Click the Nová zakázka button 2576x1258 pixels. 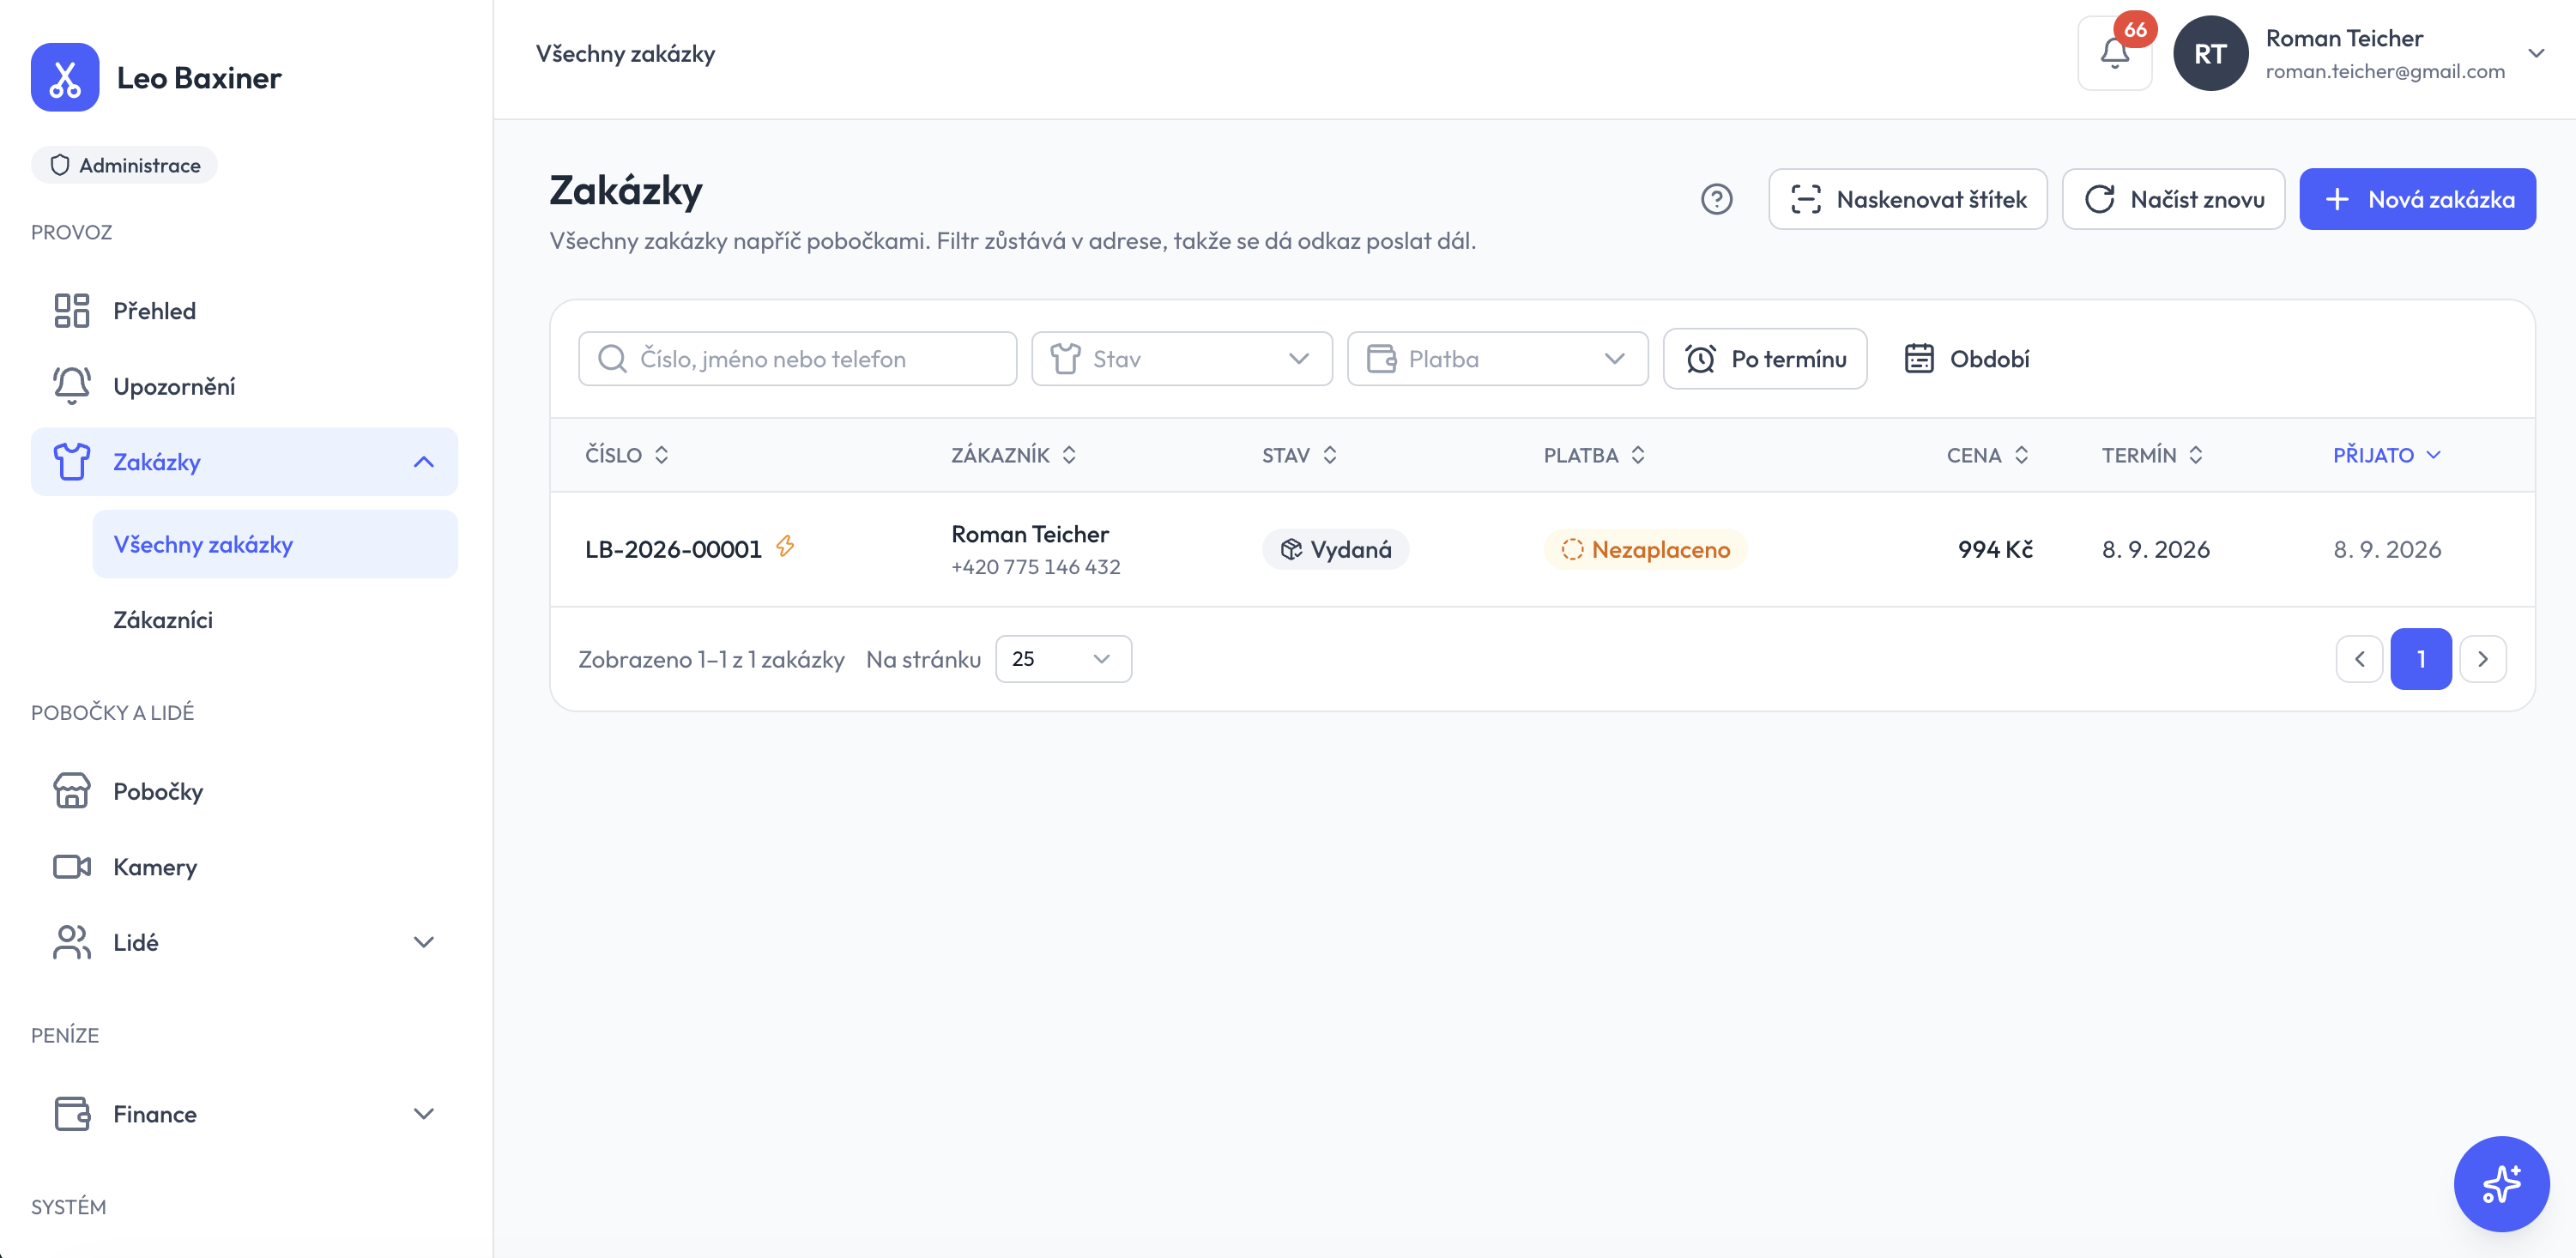tap(2417, 199)
